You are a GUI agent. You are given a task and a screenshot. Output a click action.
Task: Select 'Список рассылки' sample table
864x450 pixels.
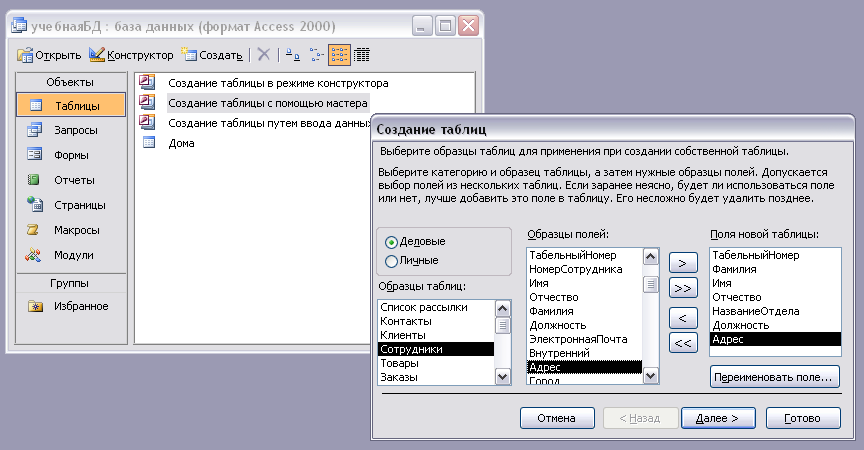(436, 307)
